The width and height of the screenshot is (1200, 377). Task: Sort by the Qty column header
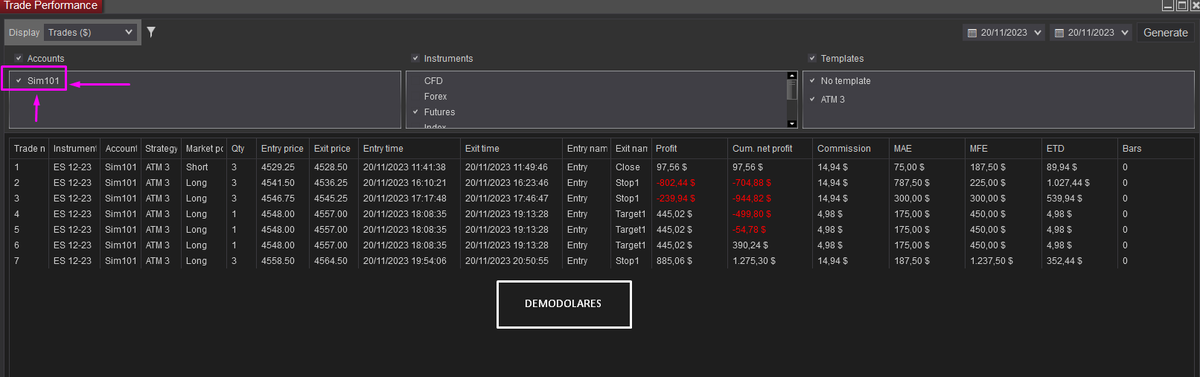[x=242, y=148]
